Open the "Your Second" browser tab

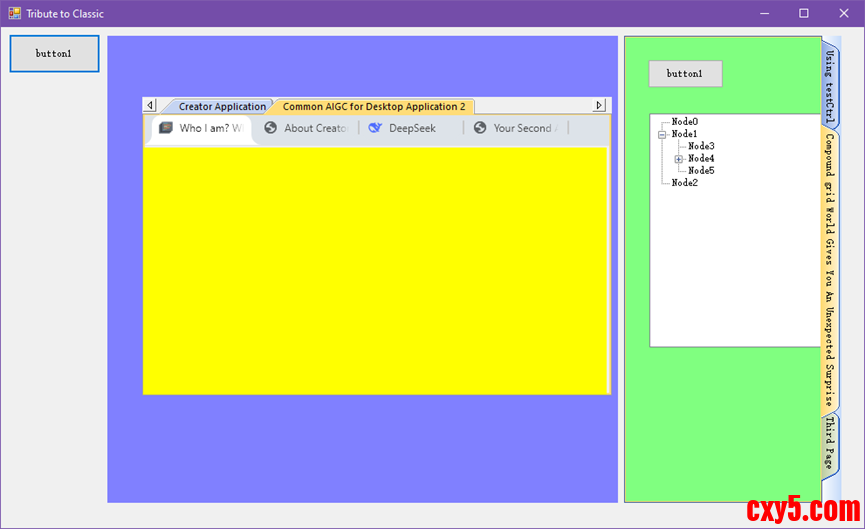pos(515,128)
